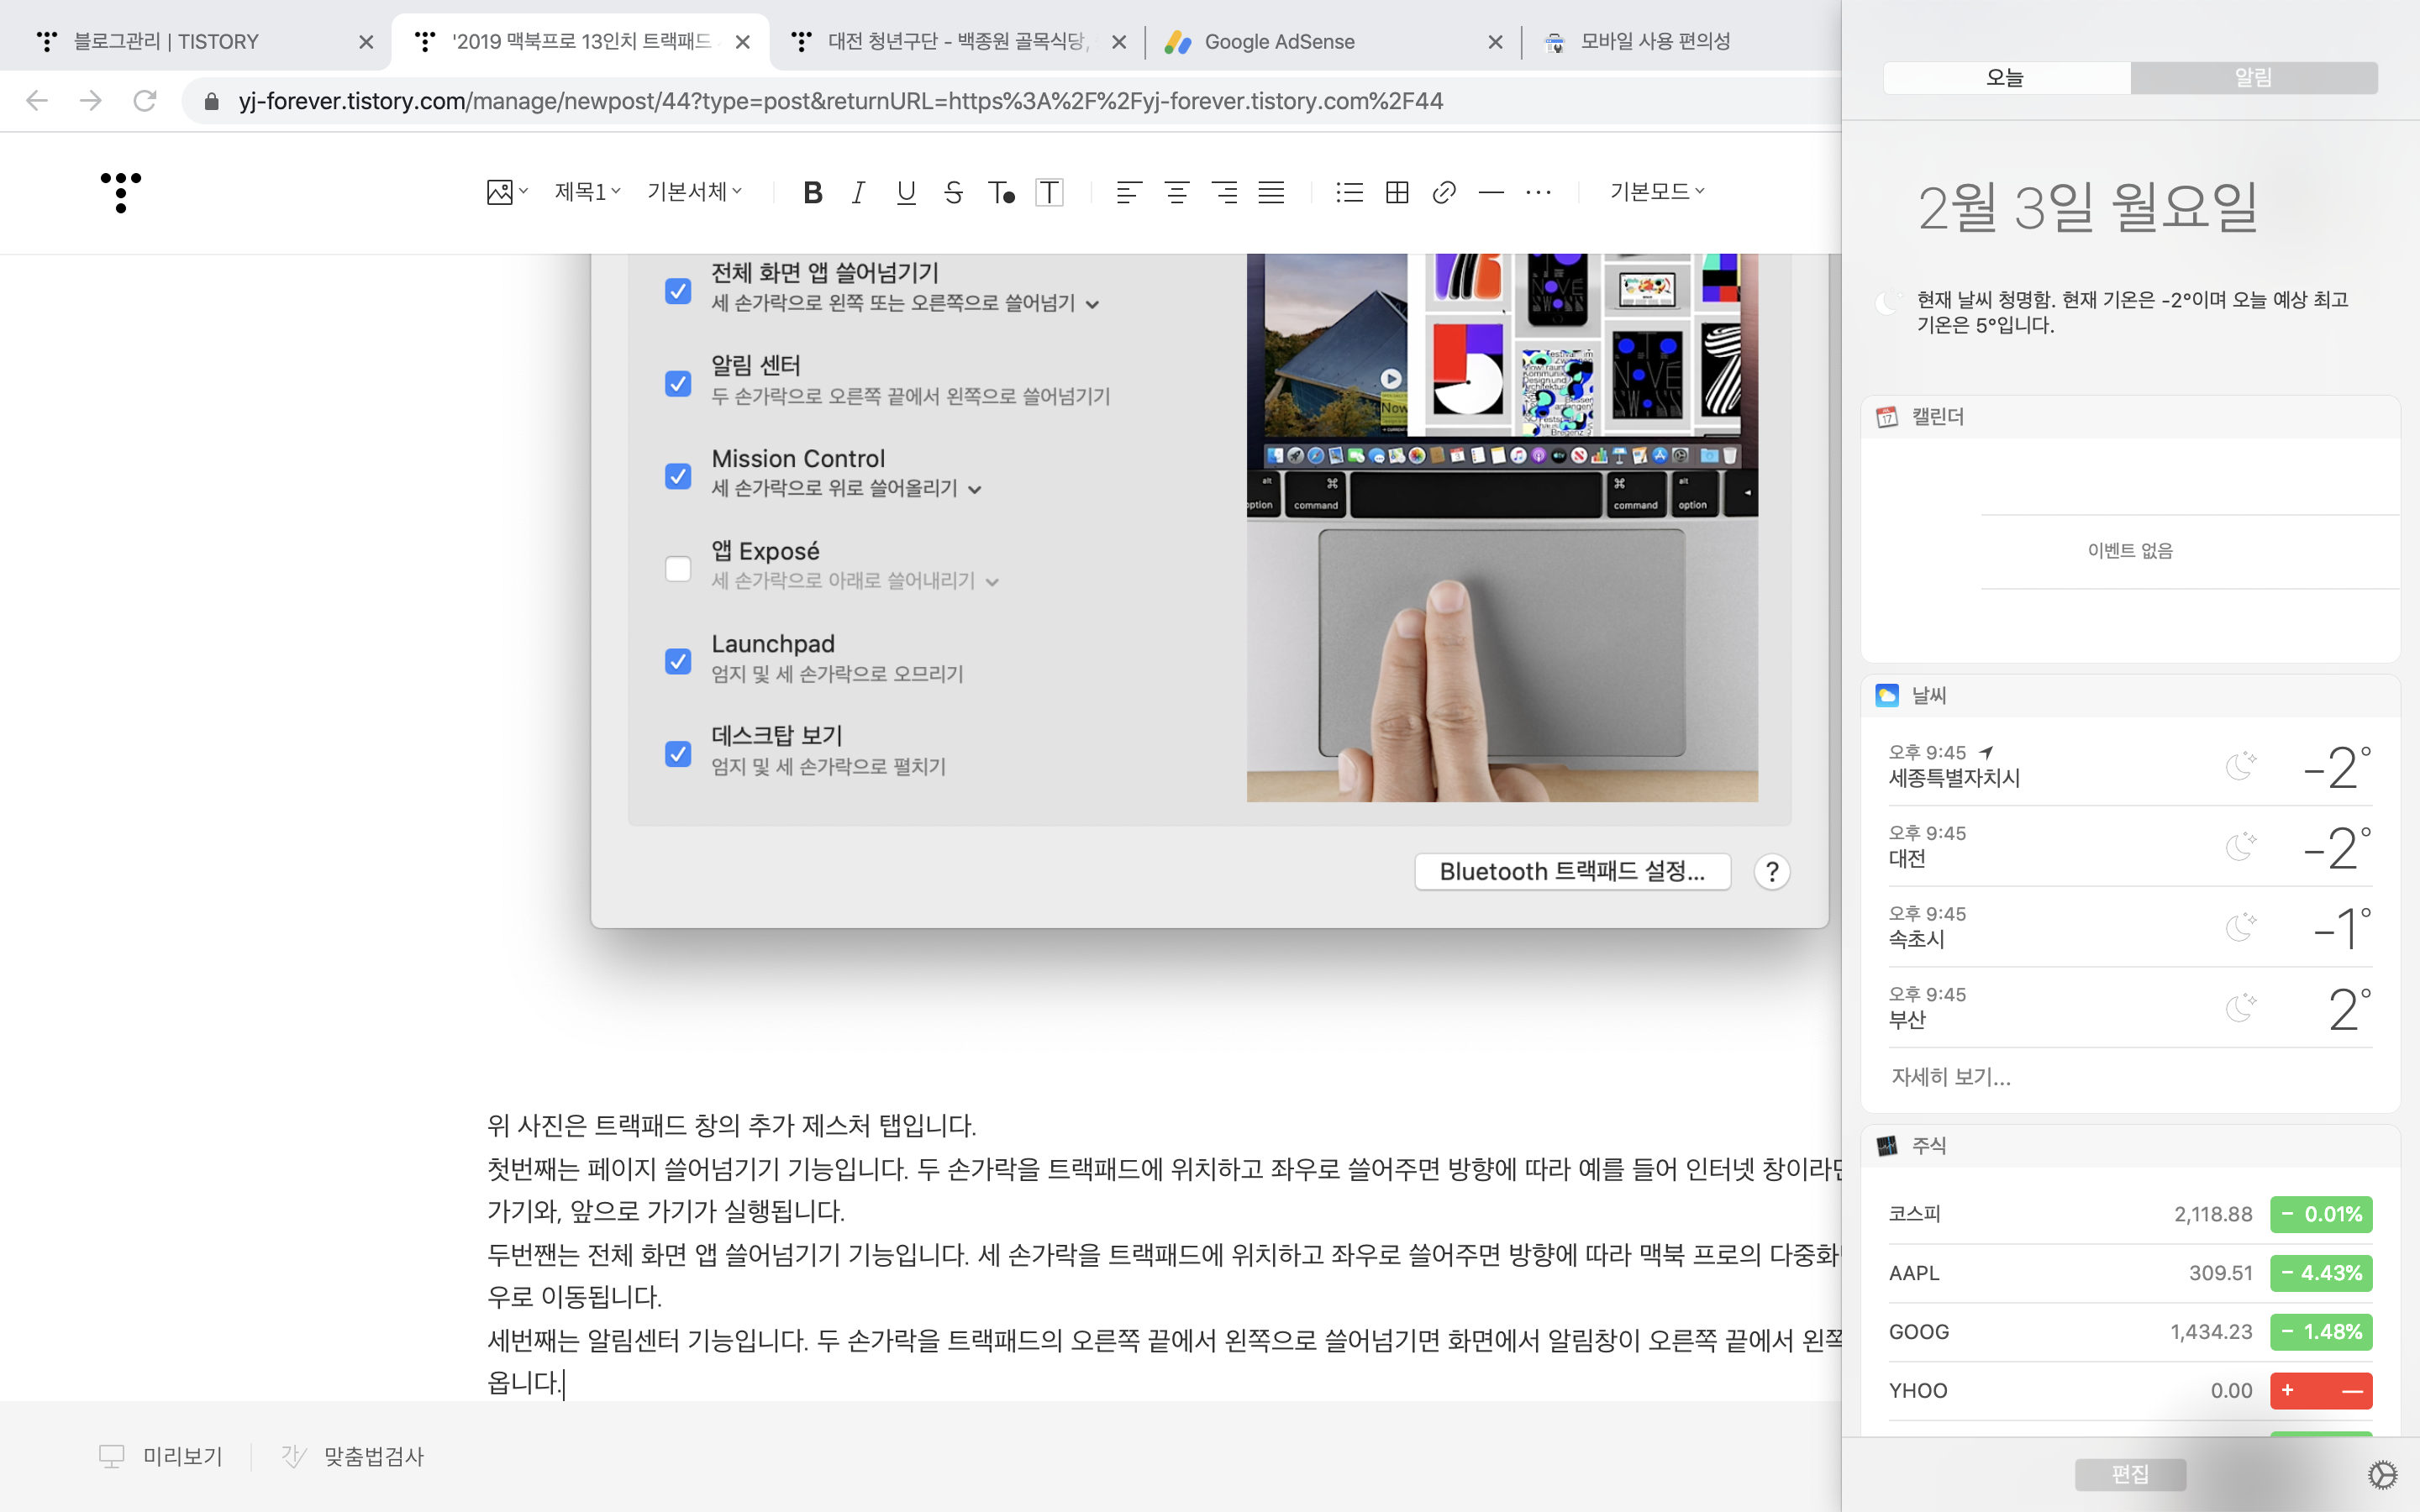2420x1512 pixels.
Task: Toggle the Mission Control checkbox
Action: tap(678, 476)
